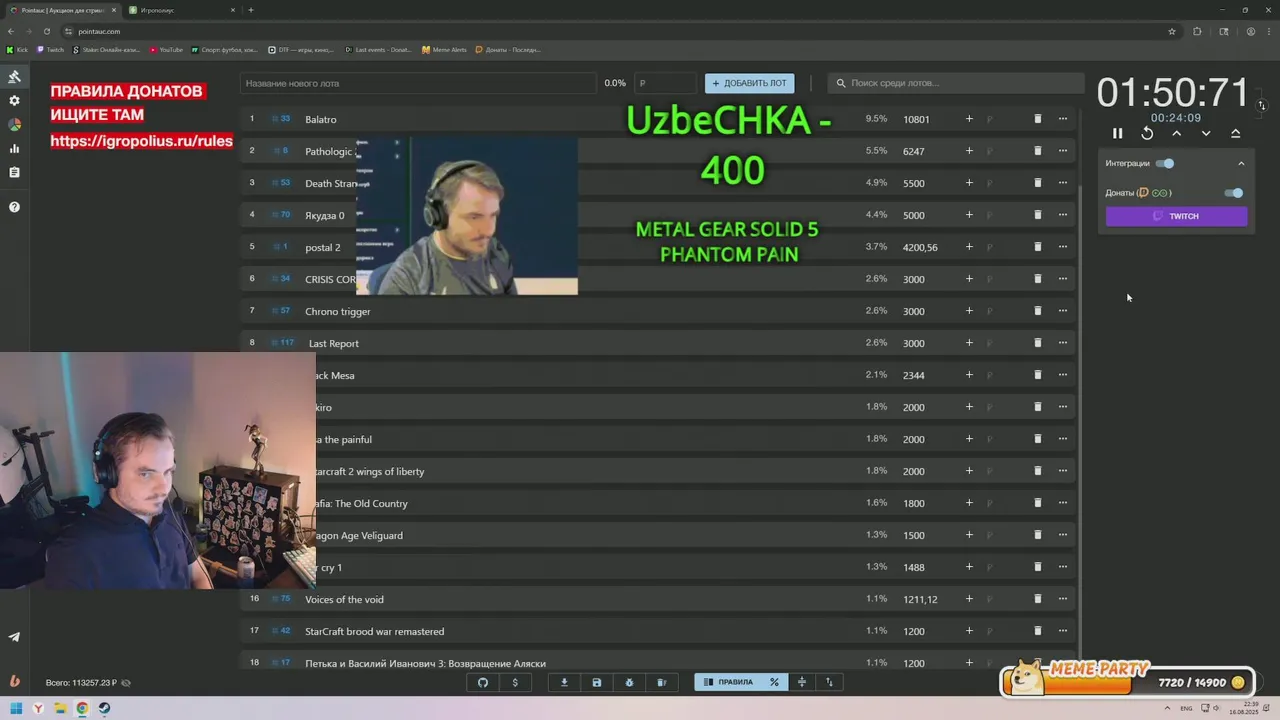This screenshot has height=720, width=1280.
Task: Open more options for postal 2 lot
Action: coord(1063,247)
